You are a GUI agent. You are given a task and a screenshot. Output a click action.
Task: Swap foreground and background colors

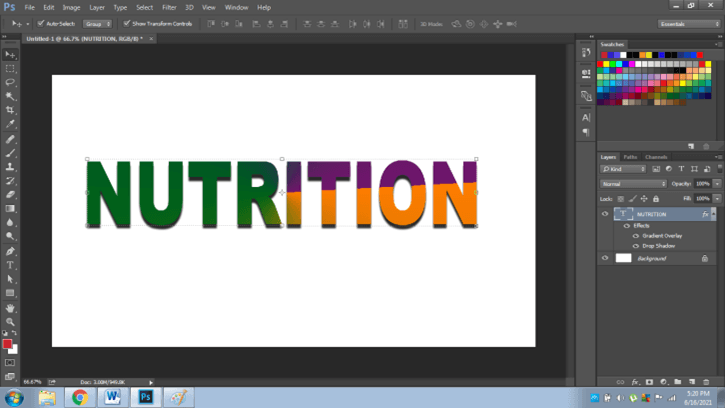click(x=14, y=333)
